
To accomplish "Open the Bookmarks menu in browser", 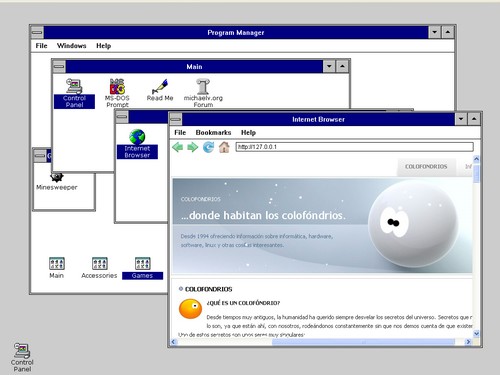I will pyautogui.click(x=213, y=132).
